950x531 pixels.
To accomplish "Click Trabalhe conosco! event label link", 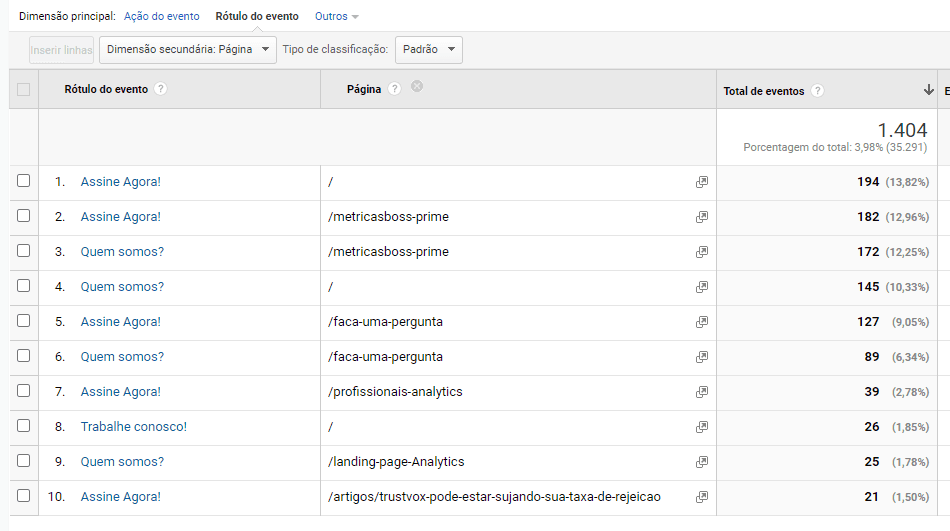I will 133,427.
